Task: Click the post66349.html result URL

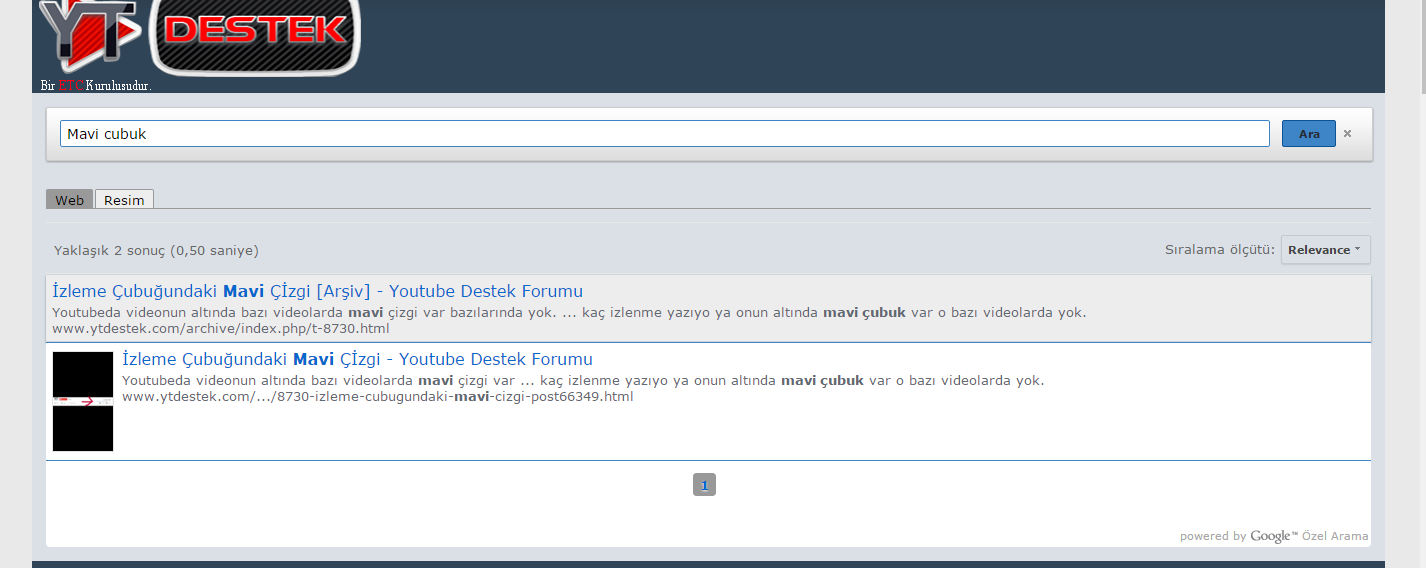Action: coord(377,397)
